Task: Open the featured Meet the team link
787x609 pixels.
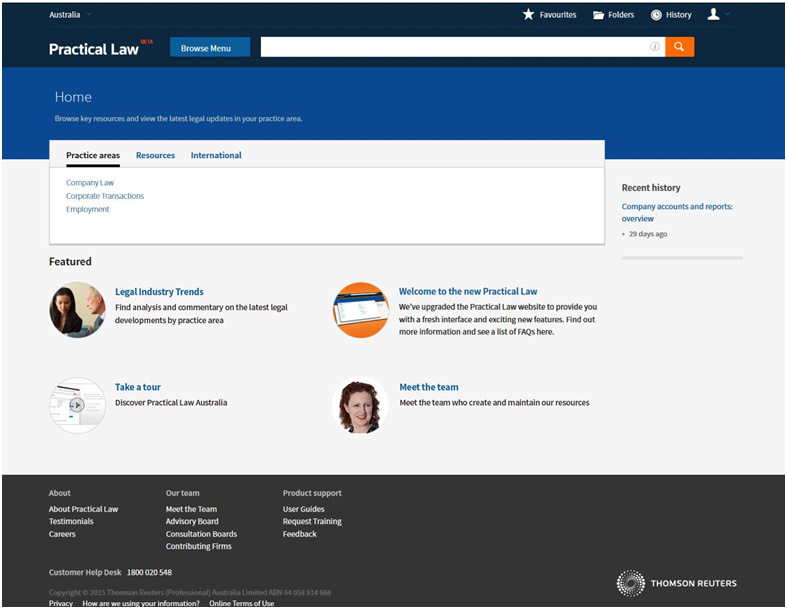Action: [429, 387]
